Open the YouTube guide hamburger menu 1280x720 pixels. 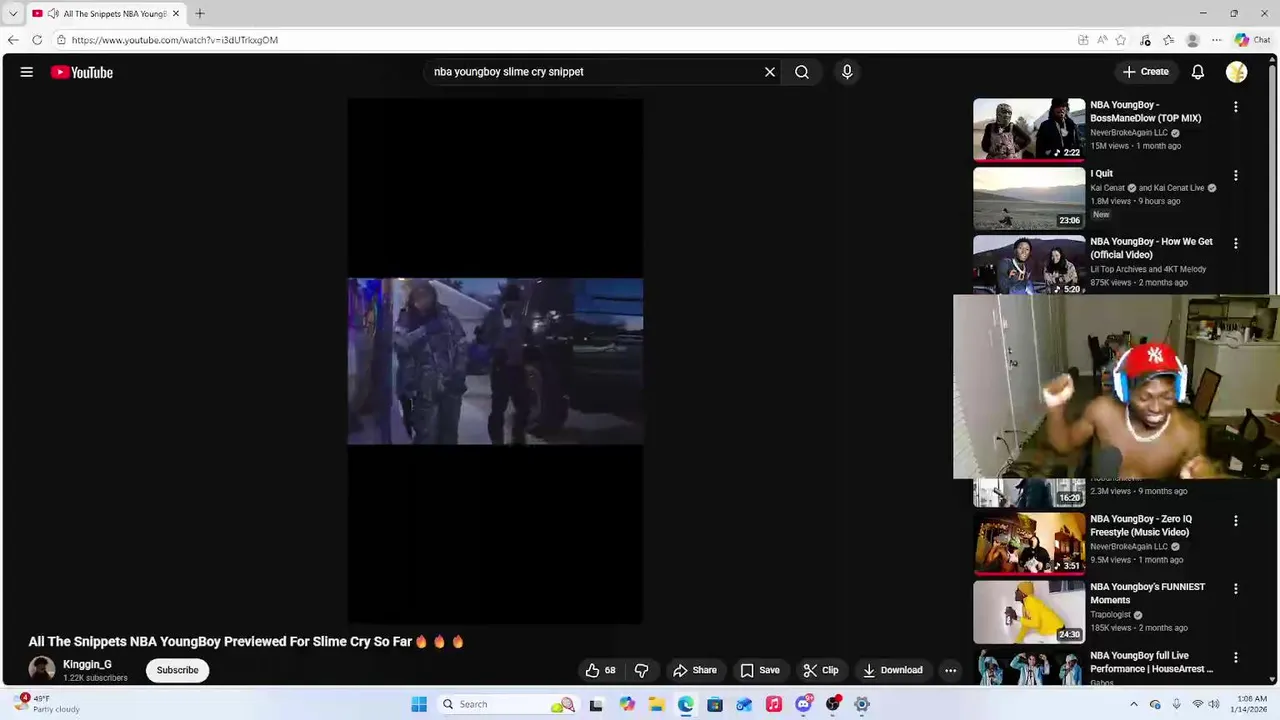27,72
